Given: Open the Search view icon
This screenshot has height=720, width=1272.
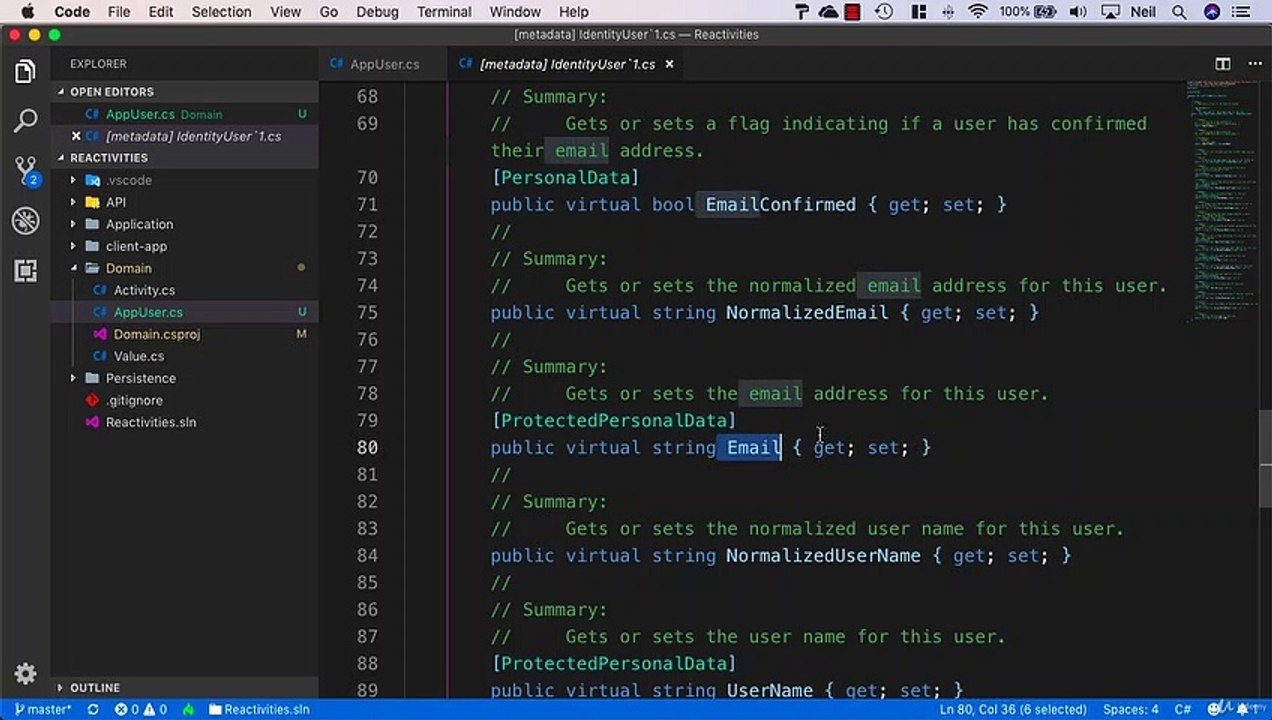Looking at the screenshot, I should pyautogui.click(x=25, y=122).
